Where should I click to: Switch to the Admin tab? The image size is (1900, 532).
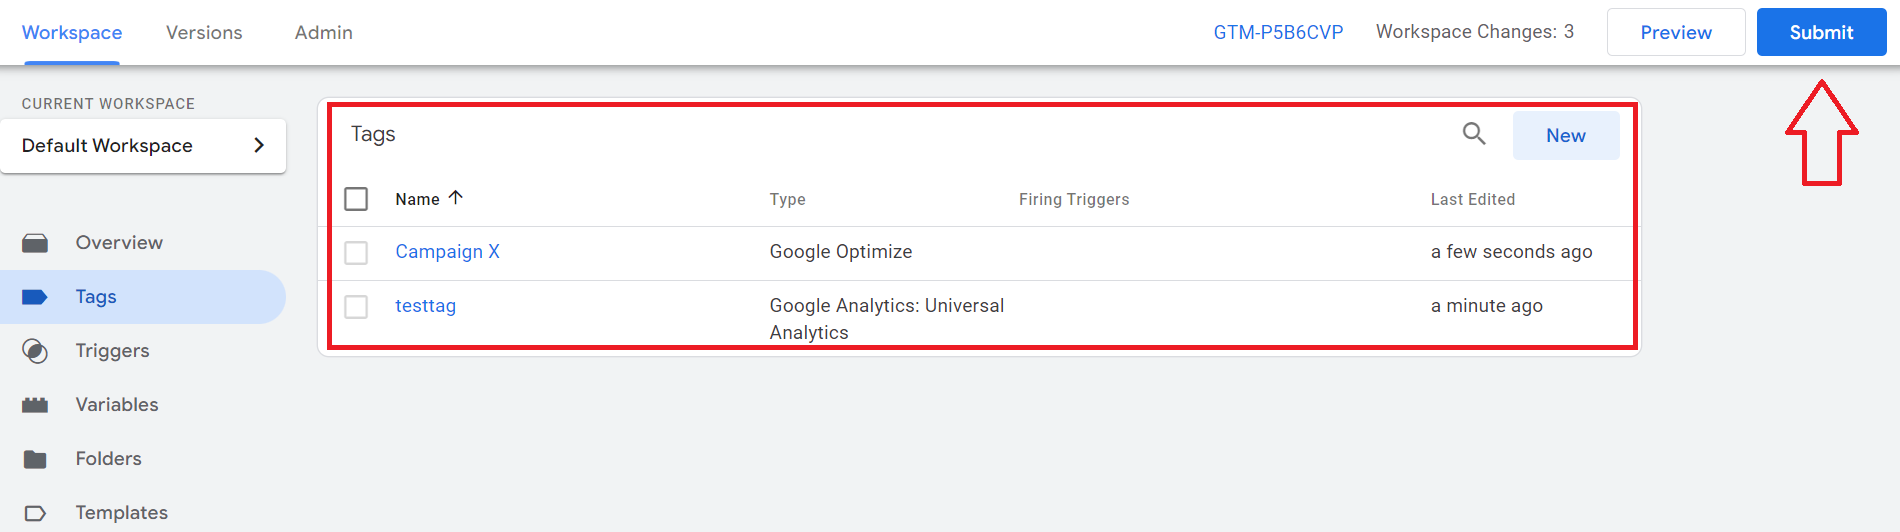pos(324,32)
